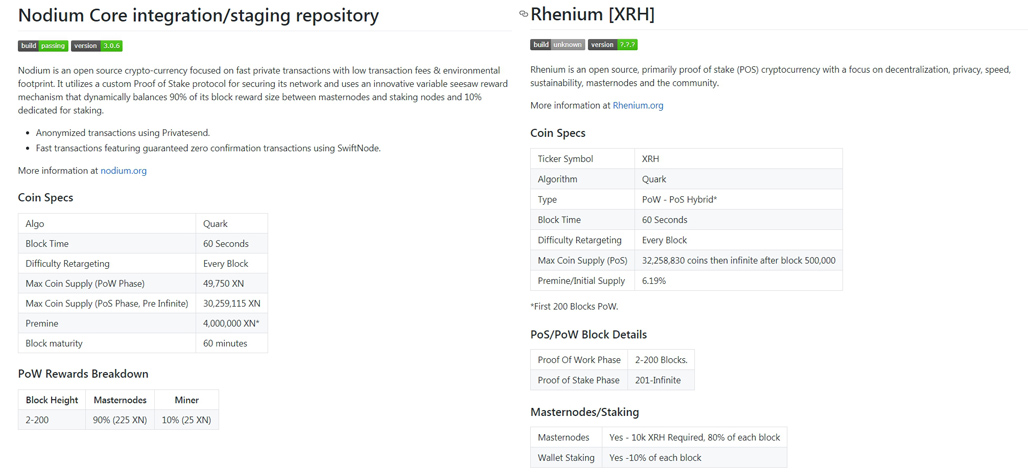Viewport: 1028px width, 473px height.
Task: Open the nodium.org link
Action: click(x=123, y=171)
